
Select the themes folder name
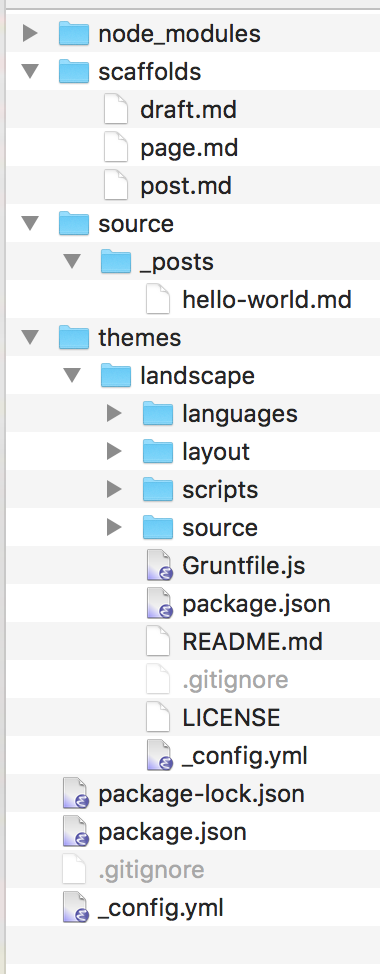coord(140,337)
